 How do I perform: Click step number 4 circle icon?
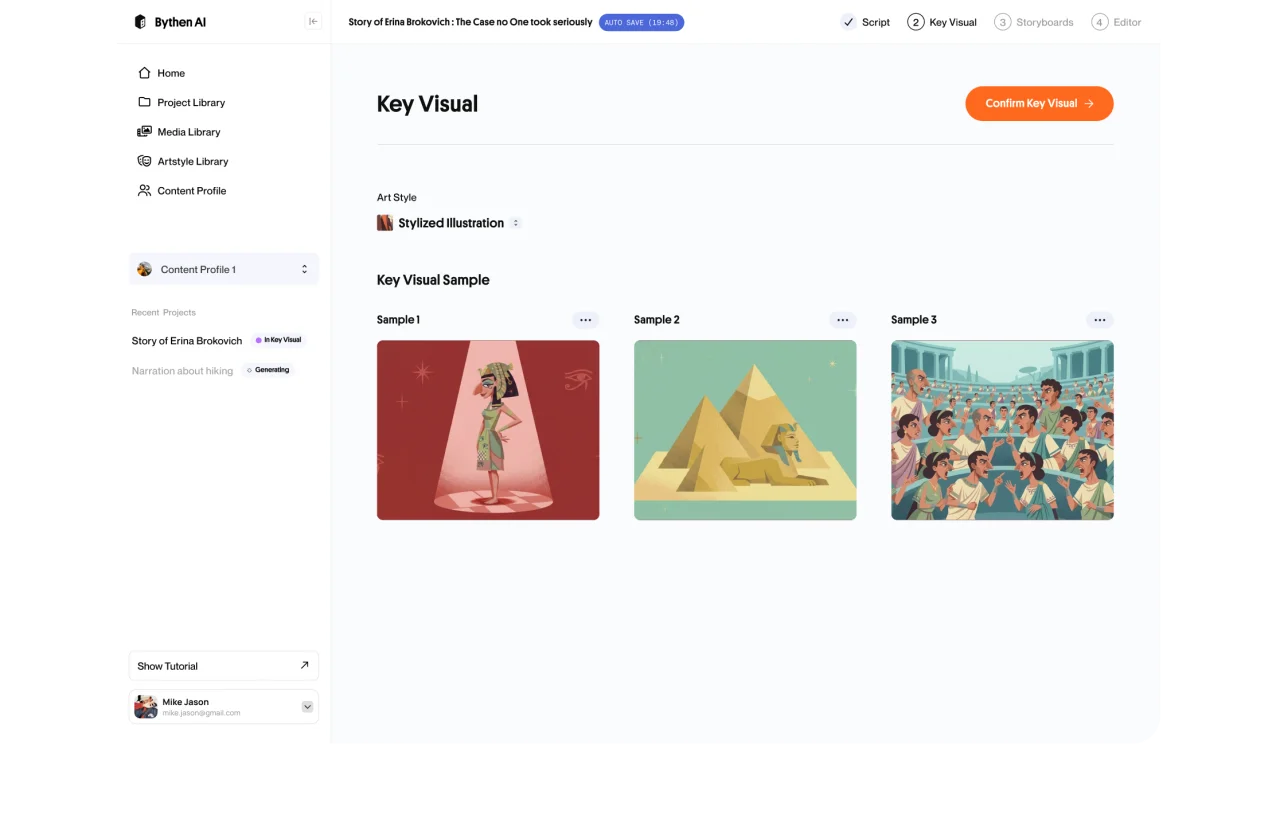click(1099, 22)
